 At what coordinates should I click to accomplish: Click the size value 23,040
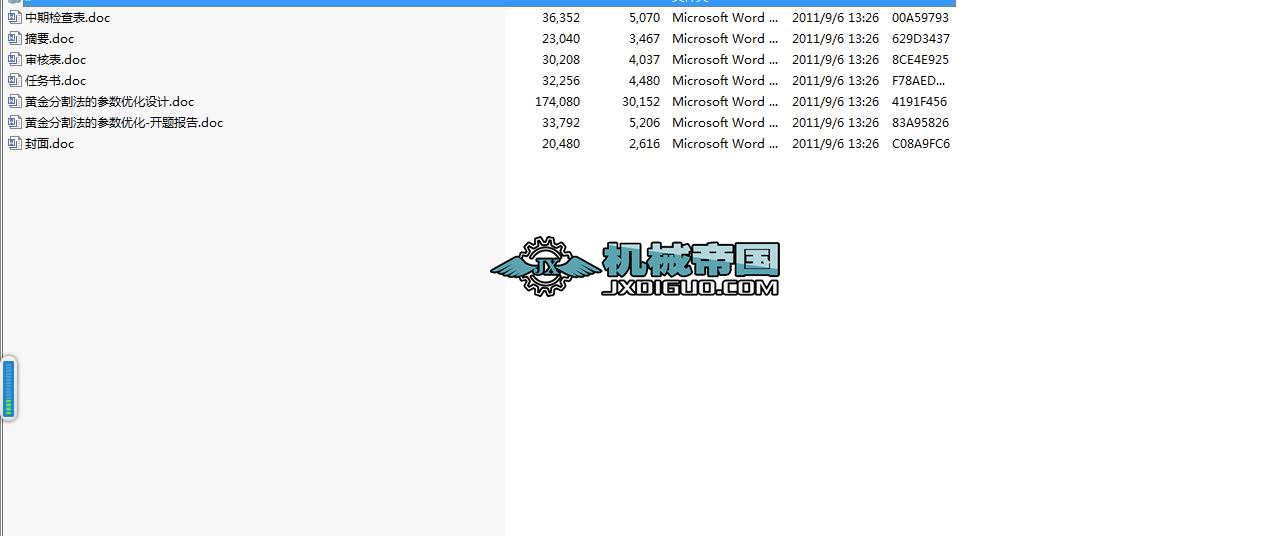pos(561,39)
